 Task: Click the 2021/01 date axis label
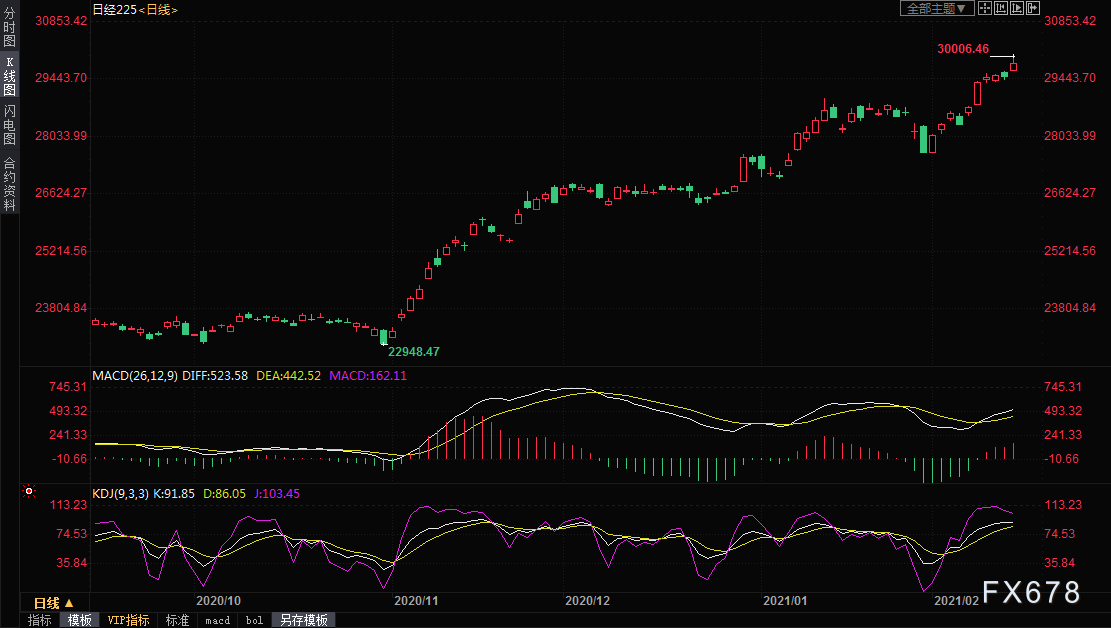click(x=785, y=600)
